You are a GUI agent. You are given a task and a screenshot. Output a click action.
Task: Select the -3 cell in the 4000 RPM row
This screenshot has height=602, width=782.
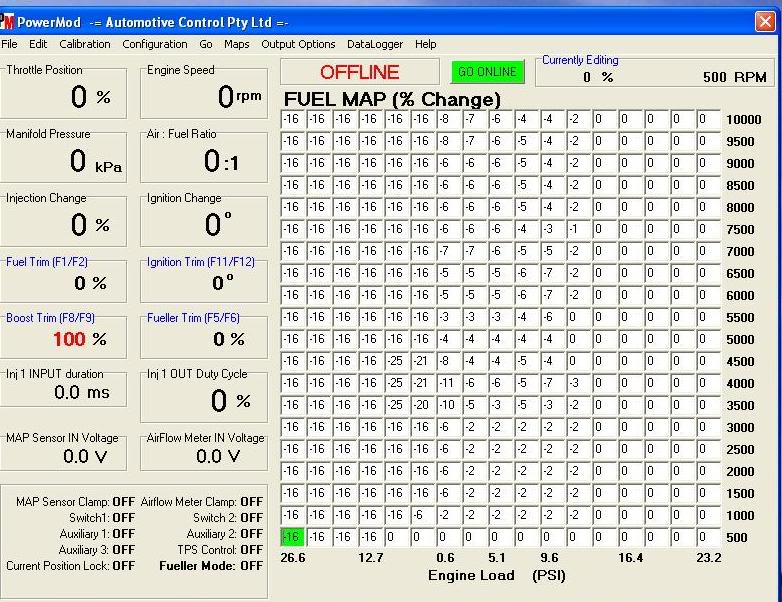click(578, 383)
